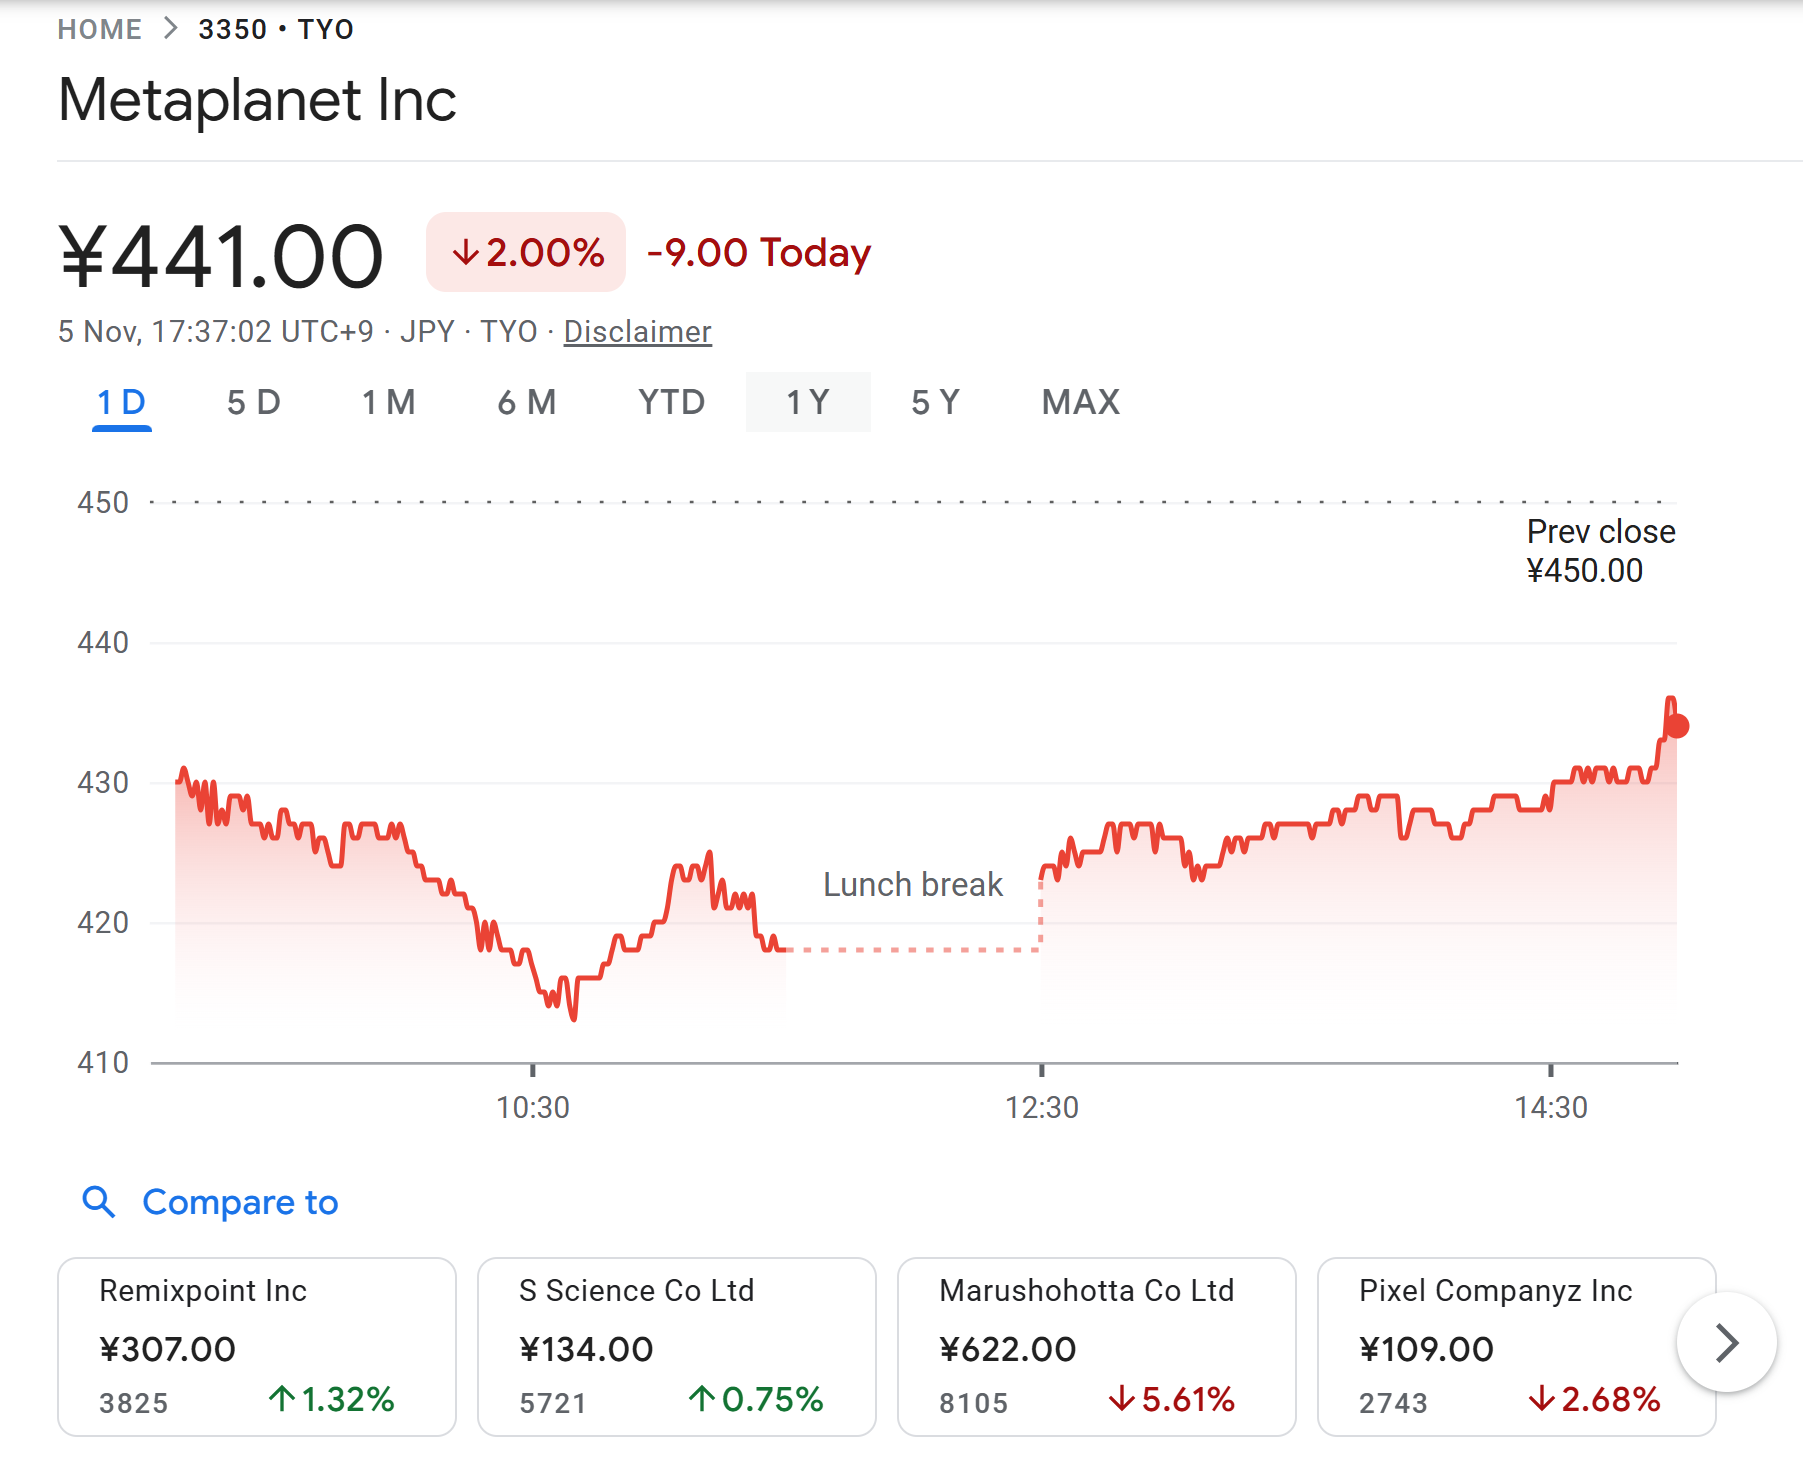Open the Disclaimer link

(x=637, y=331)
